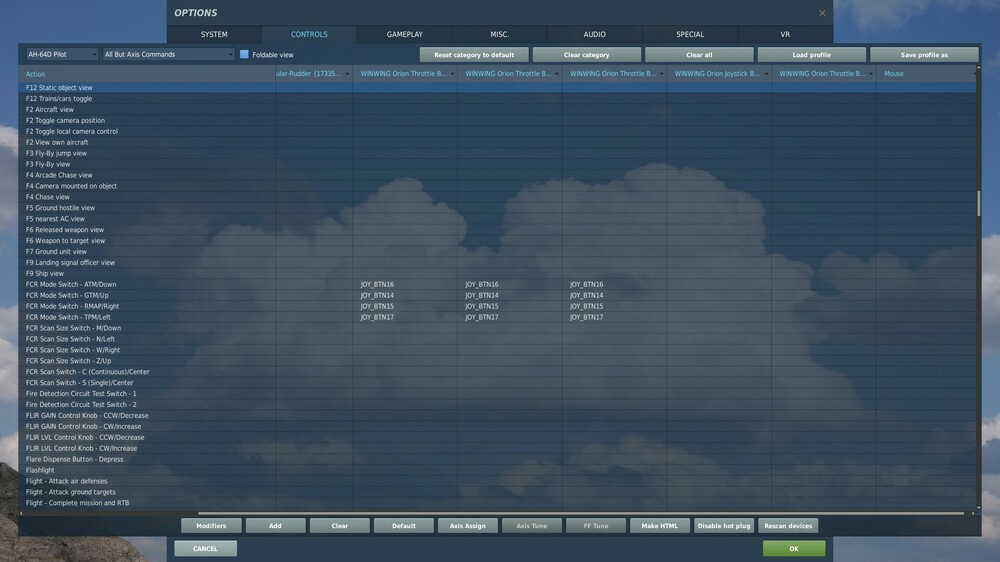1000x562 pixels.
Task: Go to the MISC. tab
Action: pos(499,34)
